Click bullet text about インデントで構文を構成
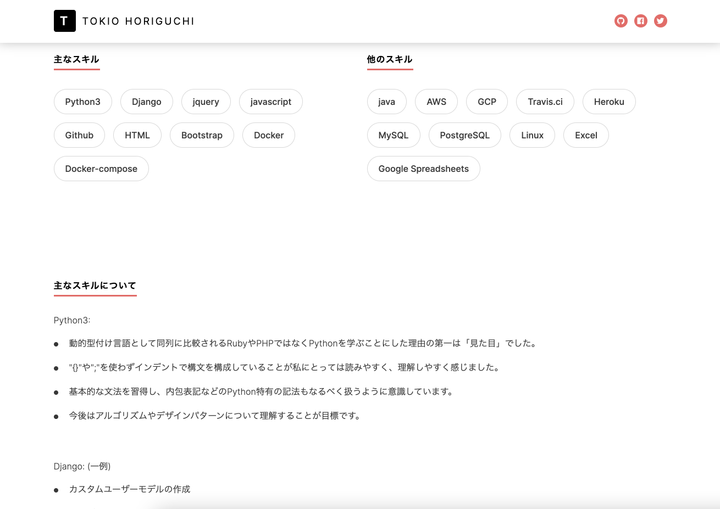 click(285, 368)
